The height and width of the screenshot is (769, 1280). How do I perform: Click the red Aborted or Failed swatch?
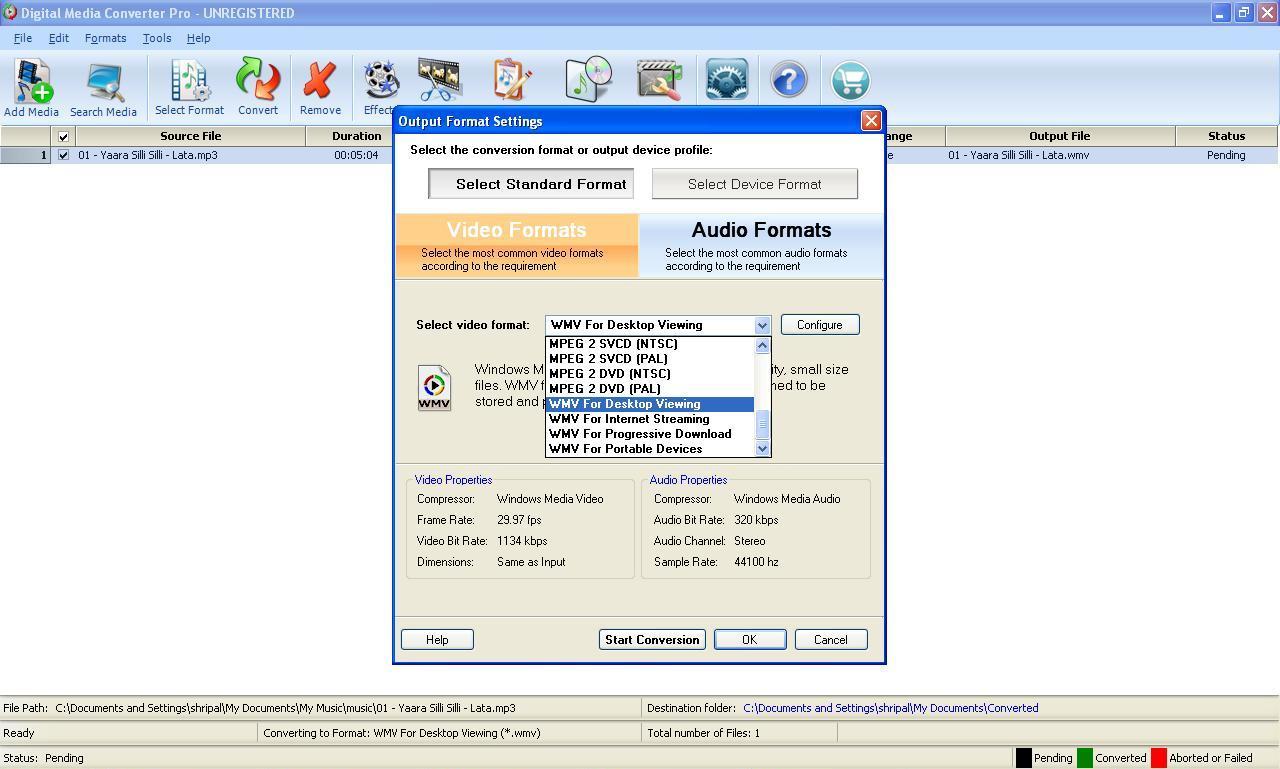1159,758
